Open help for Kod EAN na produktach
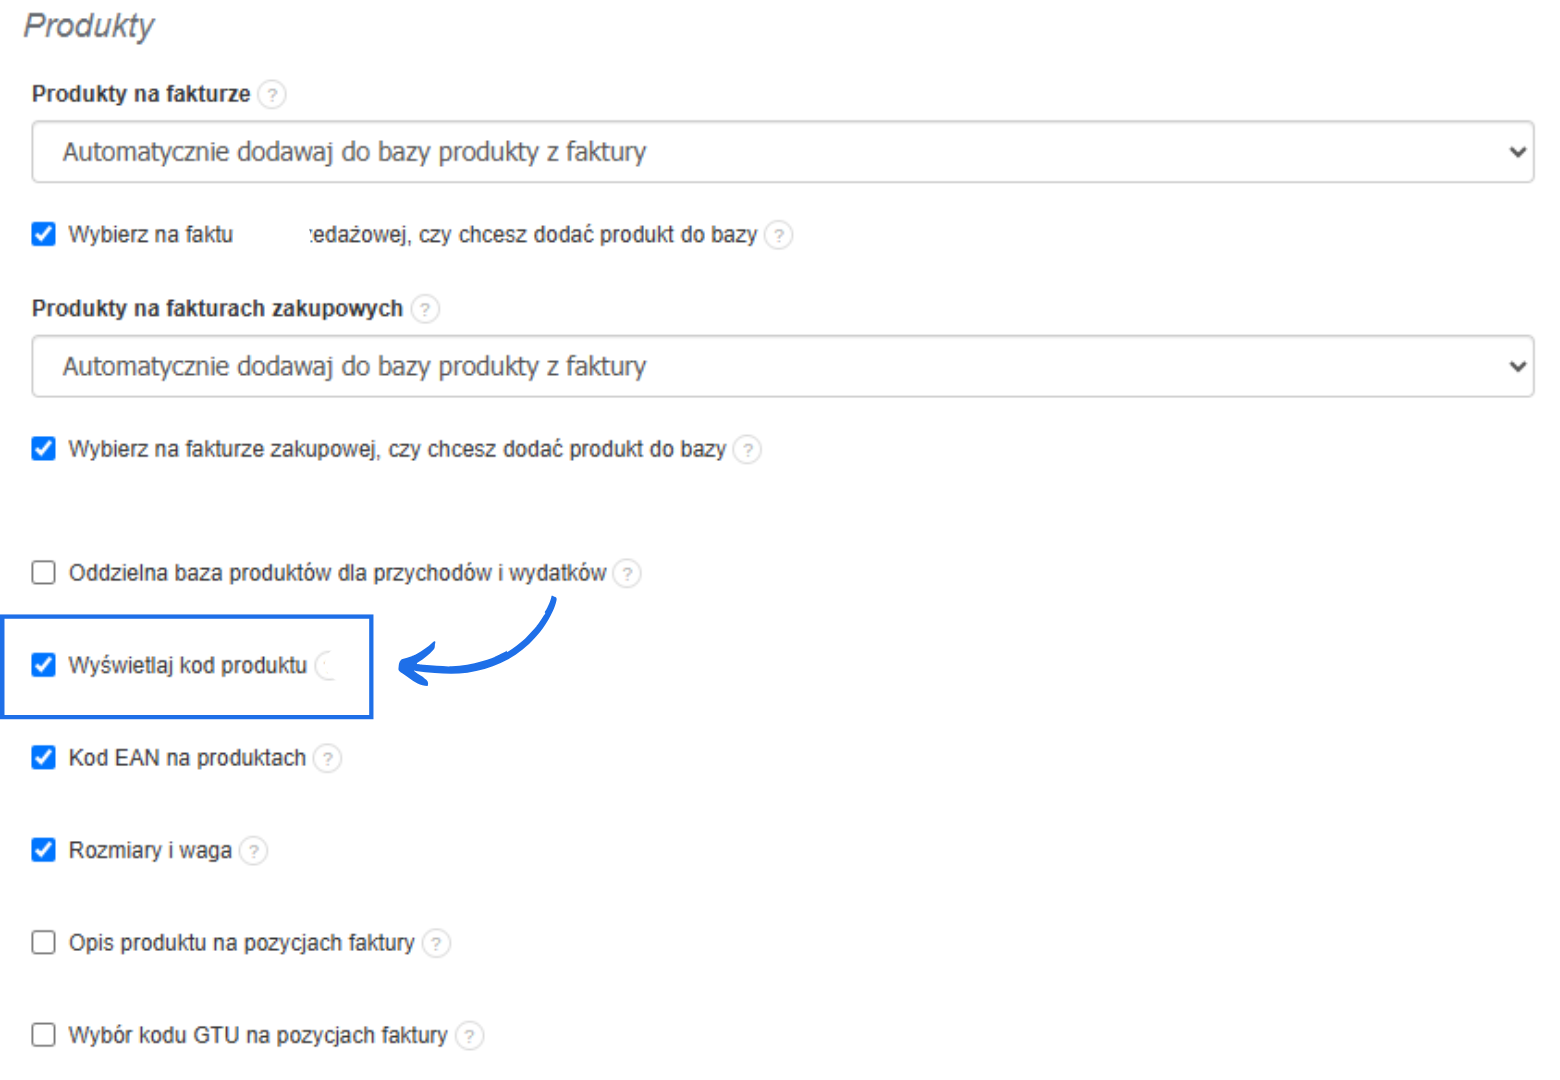This screenshot has height=1080, width=1560. (327, 758)
